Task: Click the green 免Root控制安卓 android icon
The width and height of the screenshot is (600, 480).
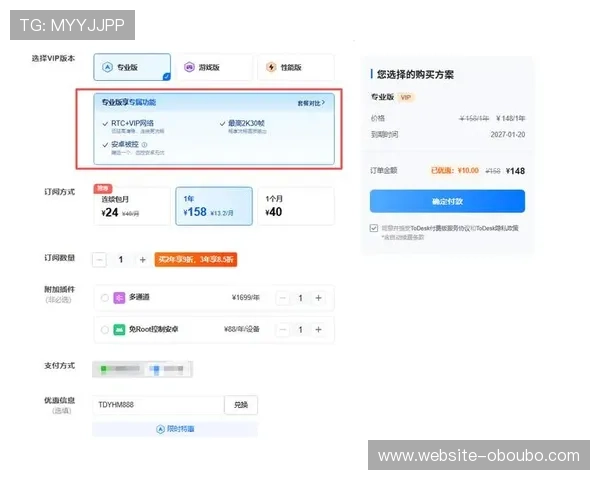Action: (119, 330)
